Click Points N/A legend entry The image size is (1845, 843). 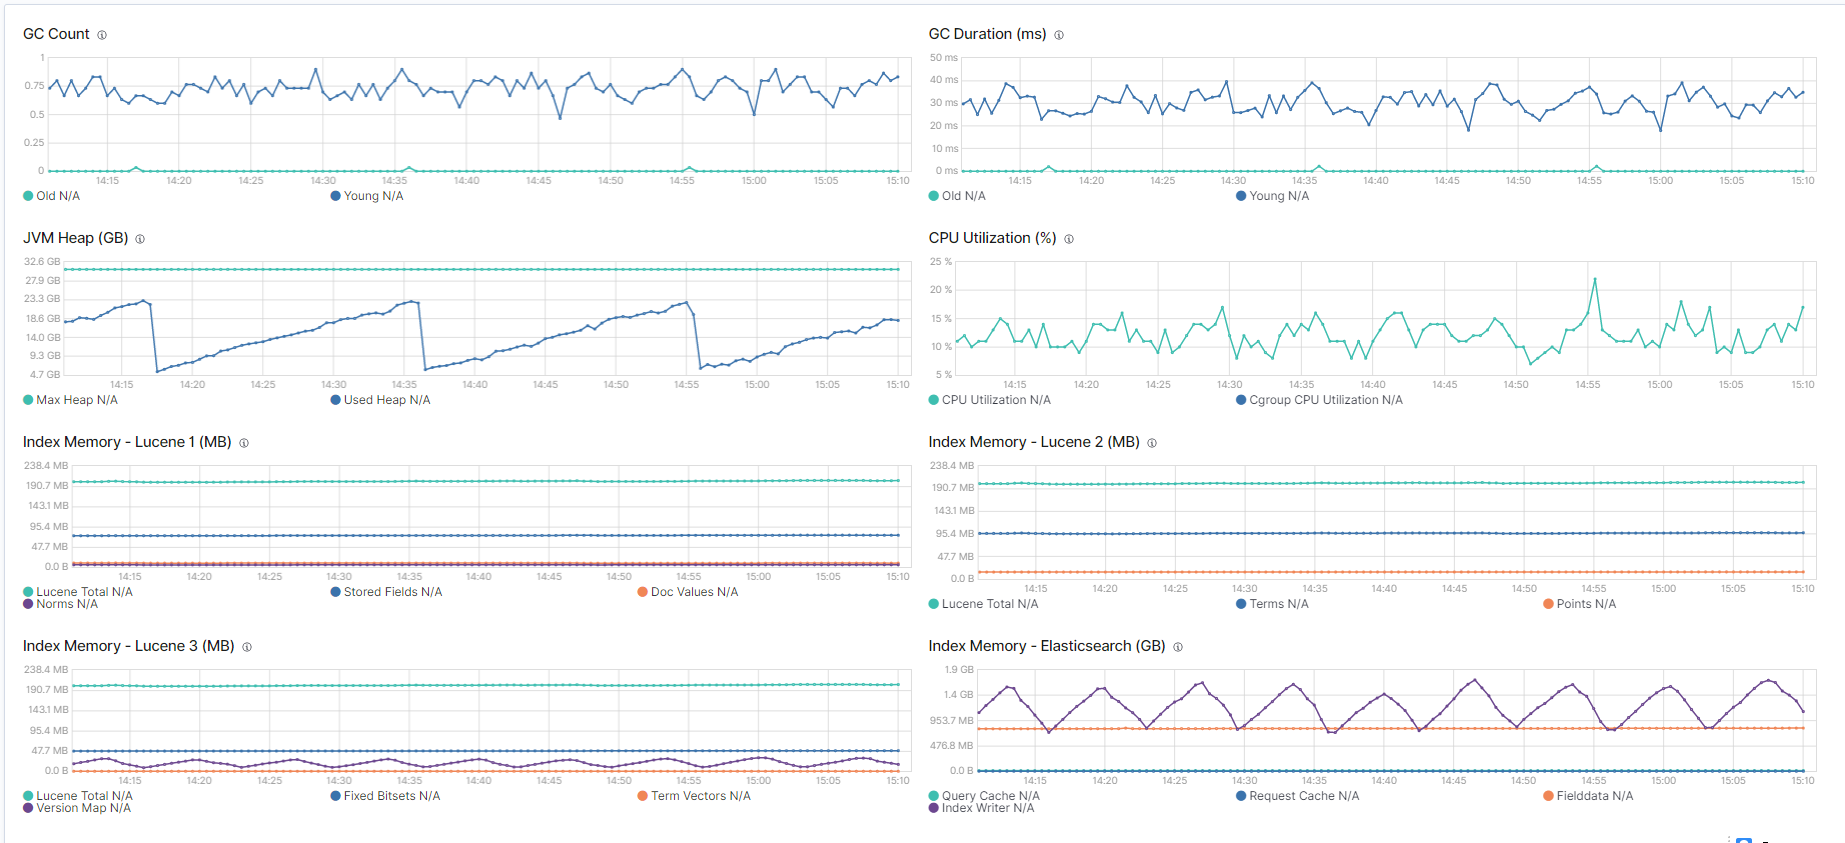(x=1580, y=604)
